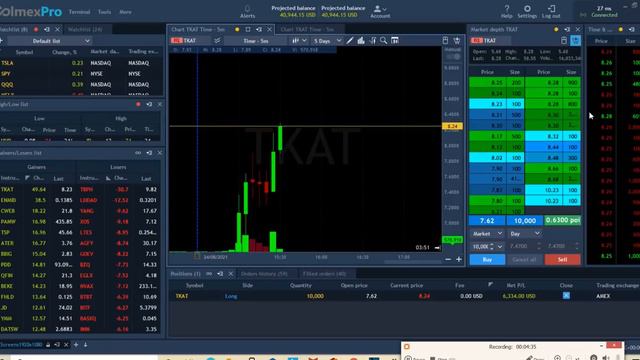
Task: Click the highlighted blue icon in Market depth toolbar
Action: [576, 40]
